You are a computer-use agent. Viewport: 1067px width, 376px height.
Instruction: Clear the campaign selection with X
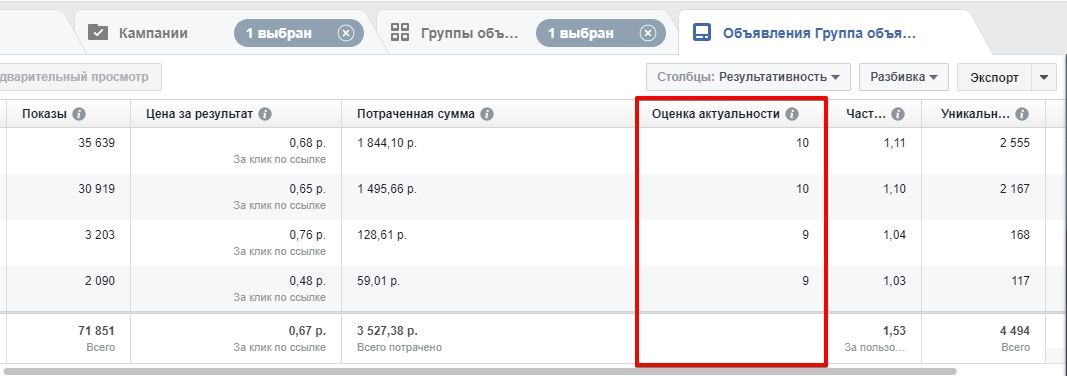point(346,33)
